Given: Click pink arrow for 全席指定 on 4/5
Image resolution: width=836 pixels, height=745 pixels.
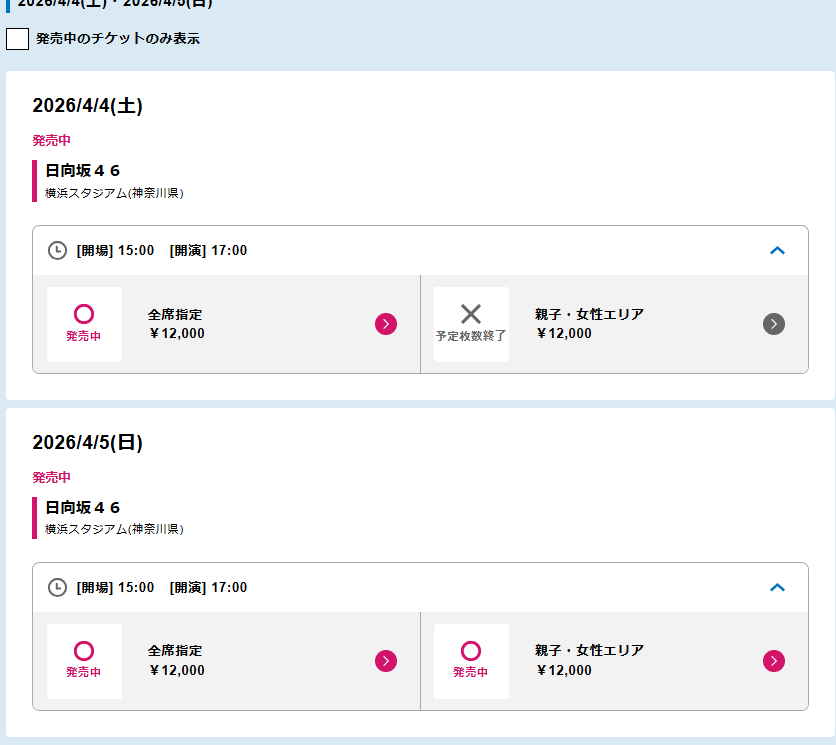Looking at the screenshot, I should pyautogui.click(x=386, y=660).
